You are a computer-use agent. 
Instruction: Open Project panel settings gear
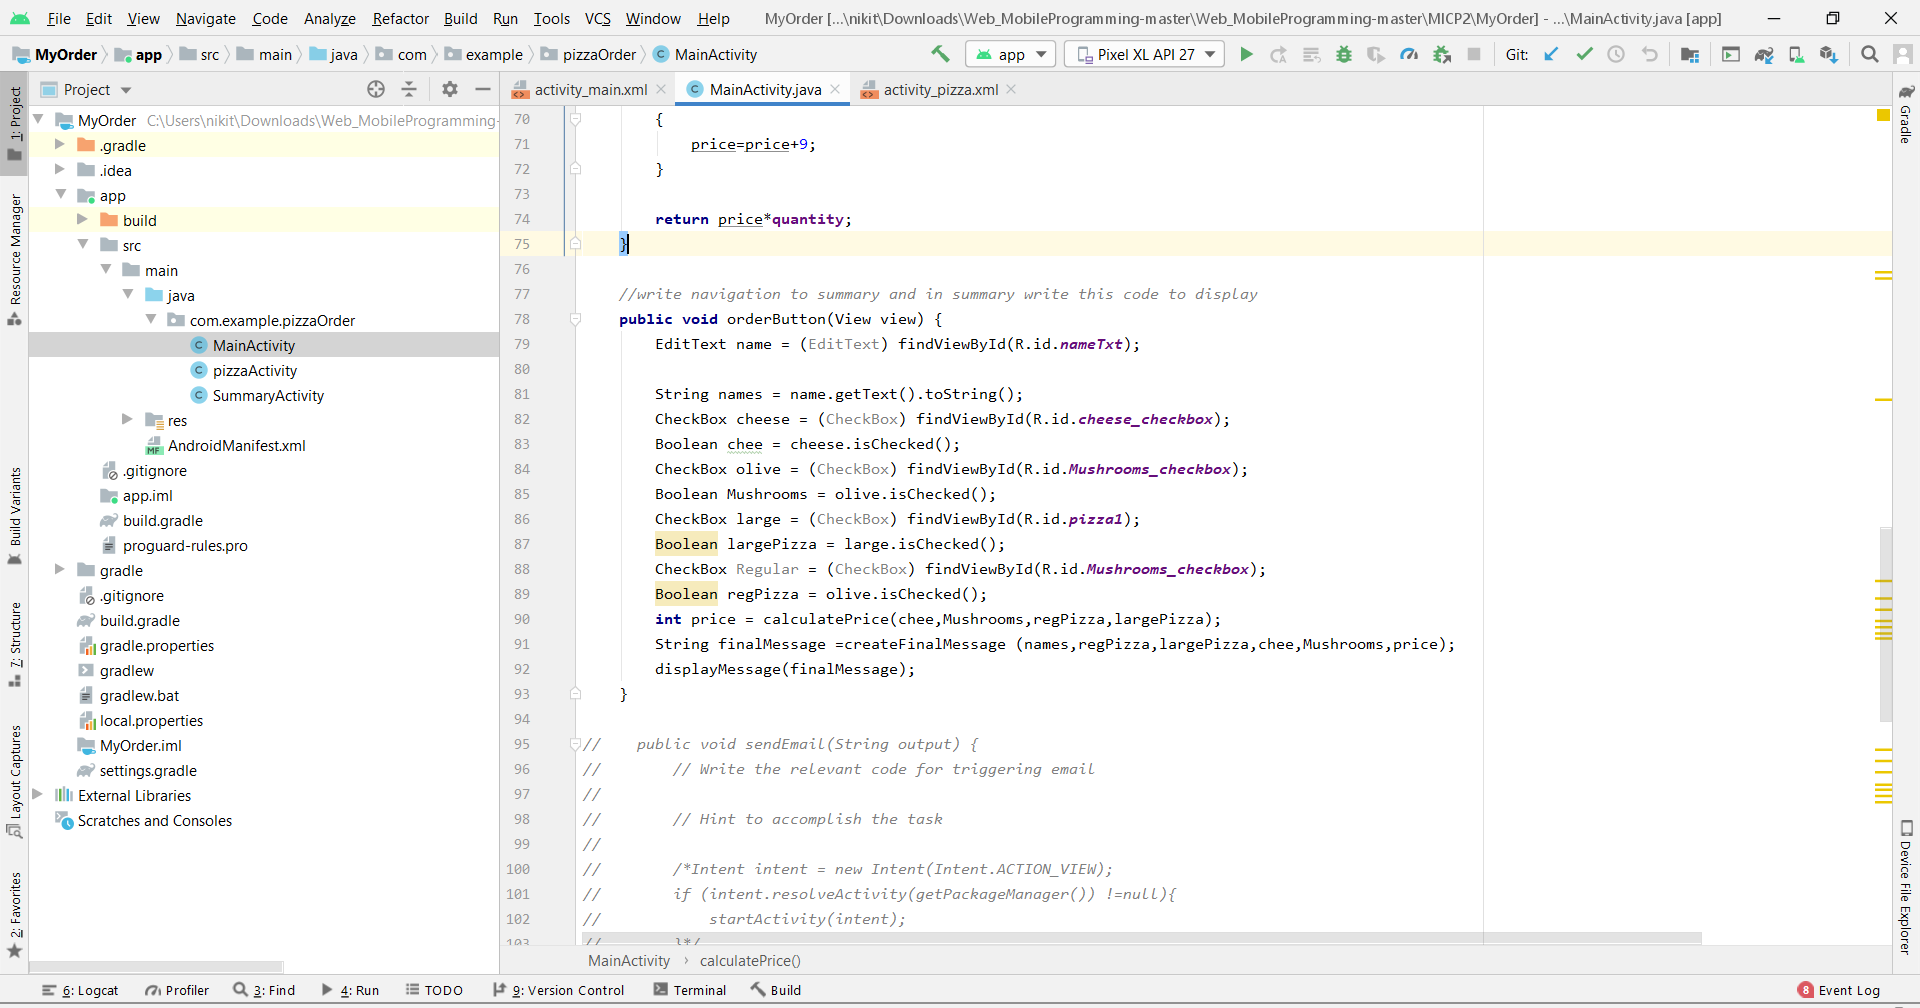[x=450, y=89]
